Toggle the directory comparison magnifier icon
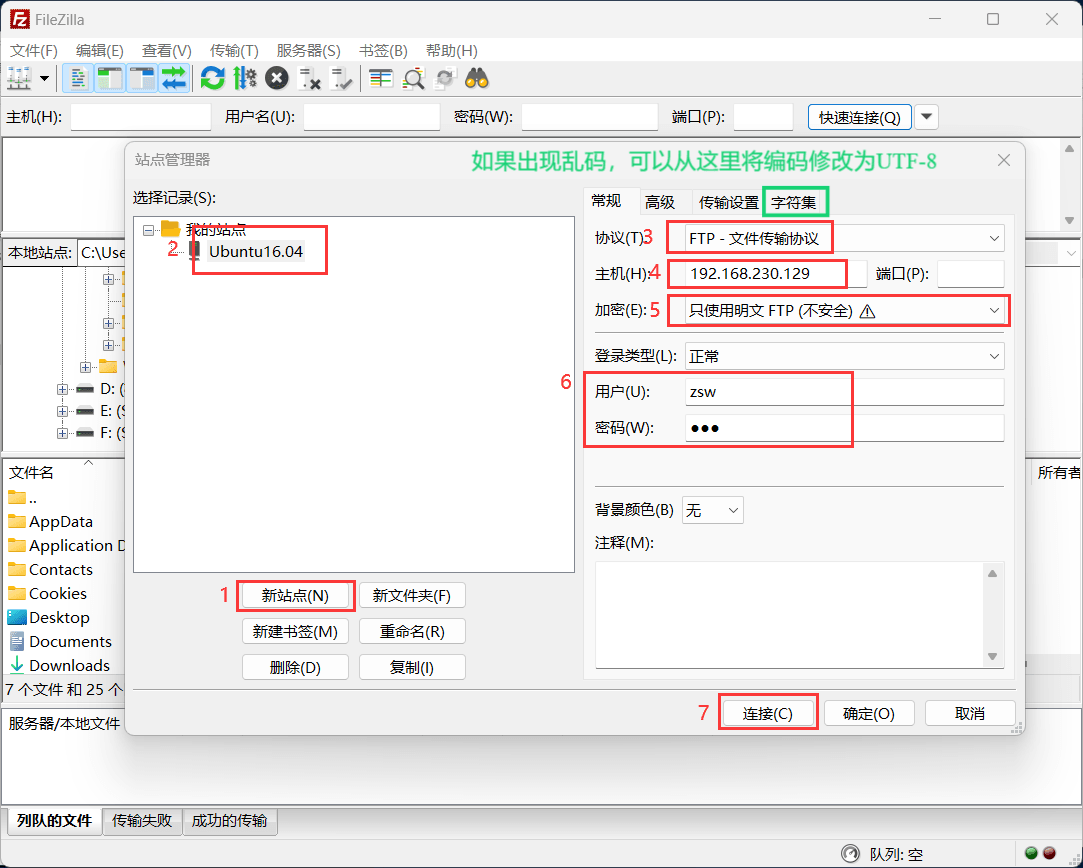The image size is (1083, 868). pyautogui.click(x=413, y=78)
